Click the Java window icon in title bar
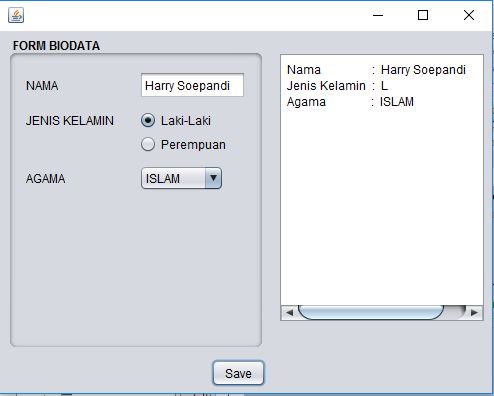This screenshot has height=396, width=494. pyautogui.click(x=16, y=15)
